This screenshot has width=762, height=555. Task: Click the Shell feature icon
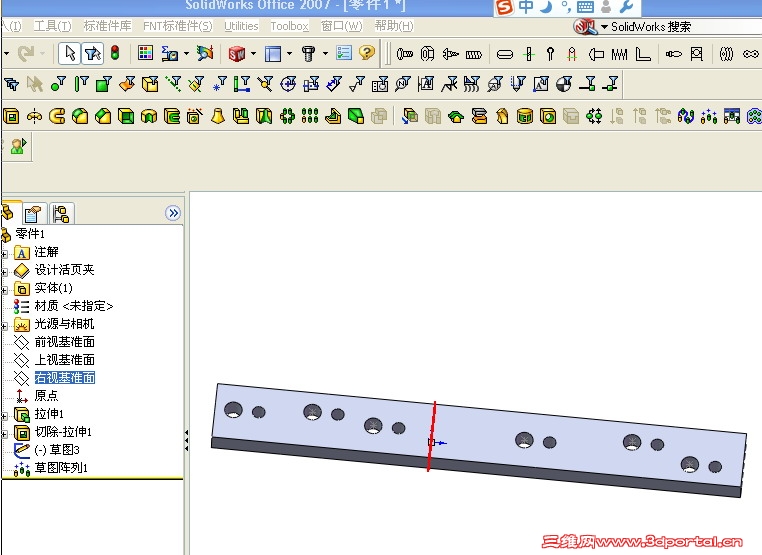click(x=126, y=116)
